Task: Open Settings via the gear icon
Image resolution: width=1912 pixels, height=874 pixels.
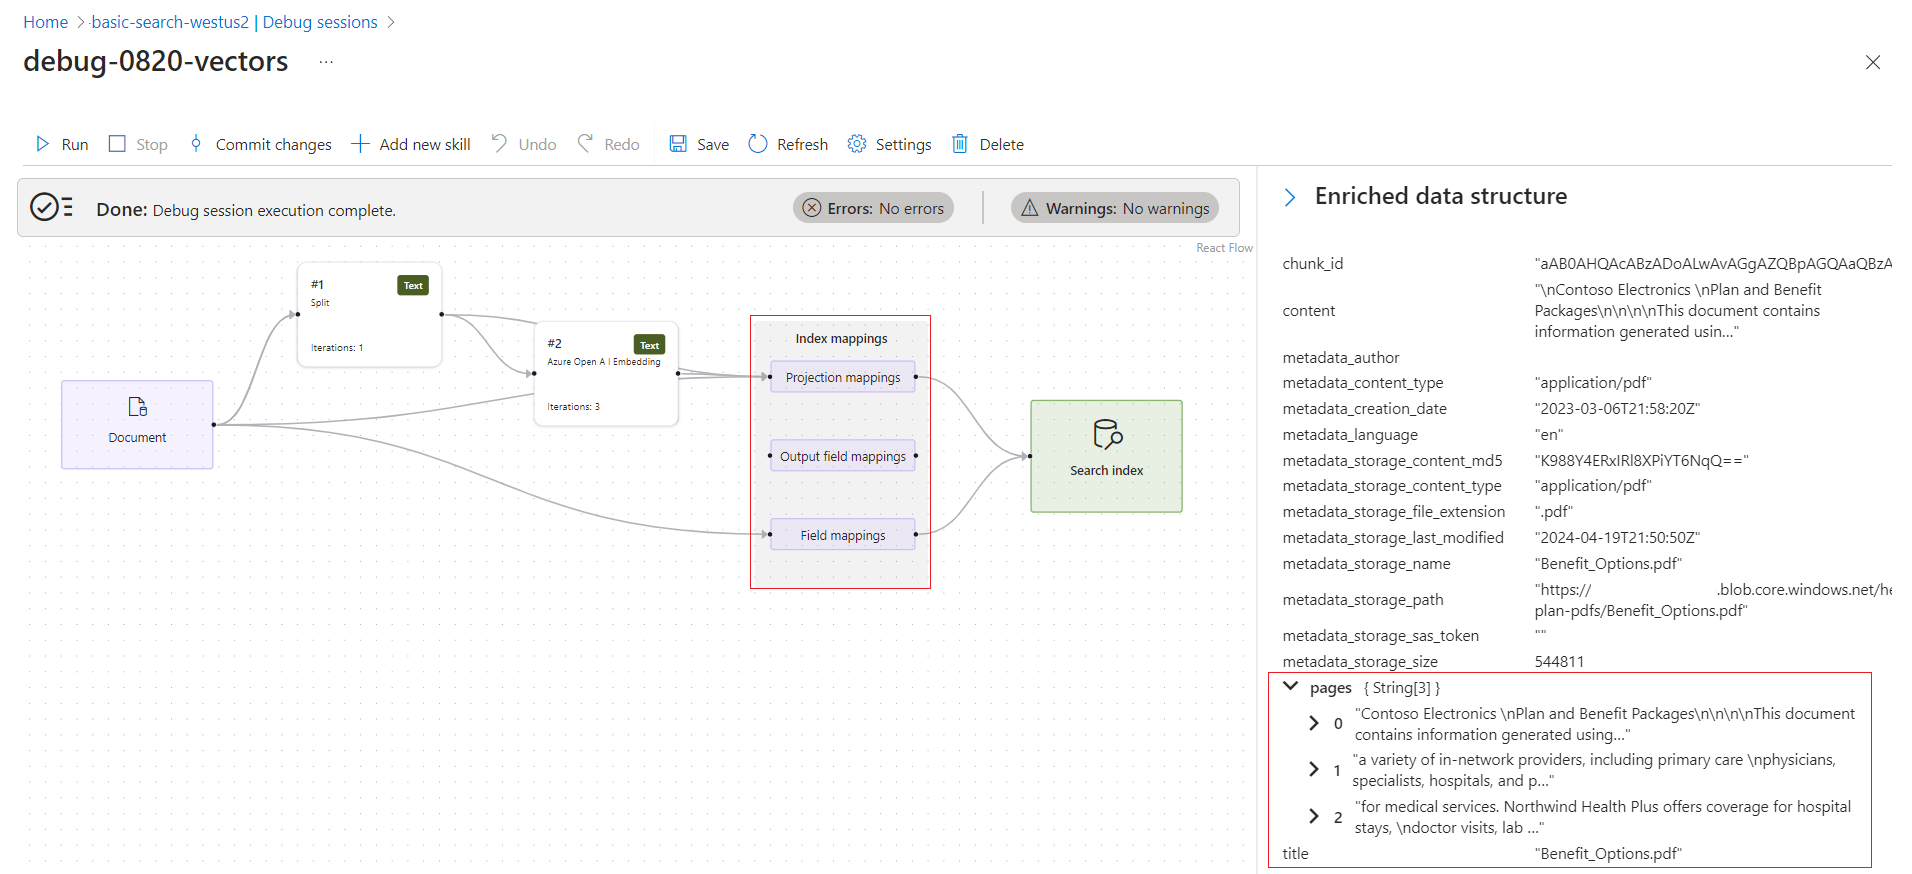Action: (x=857, y=144)
